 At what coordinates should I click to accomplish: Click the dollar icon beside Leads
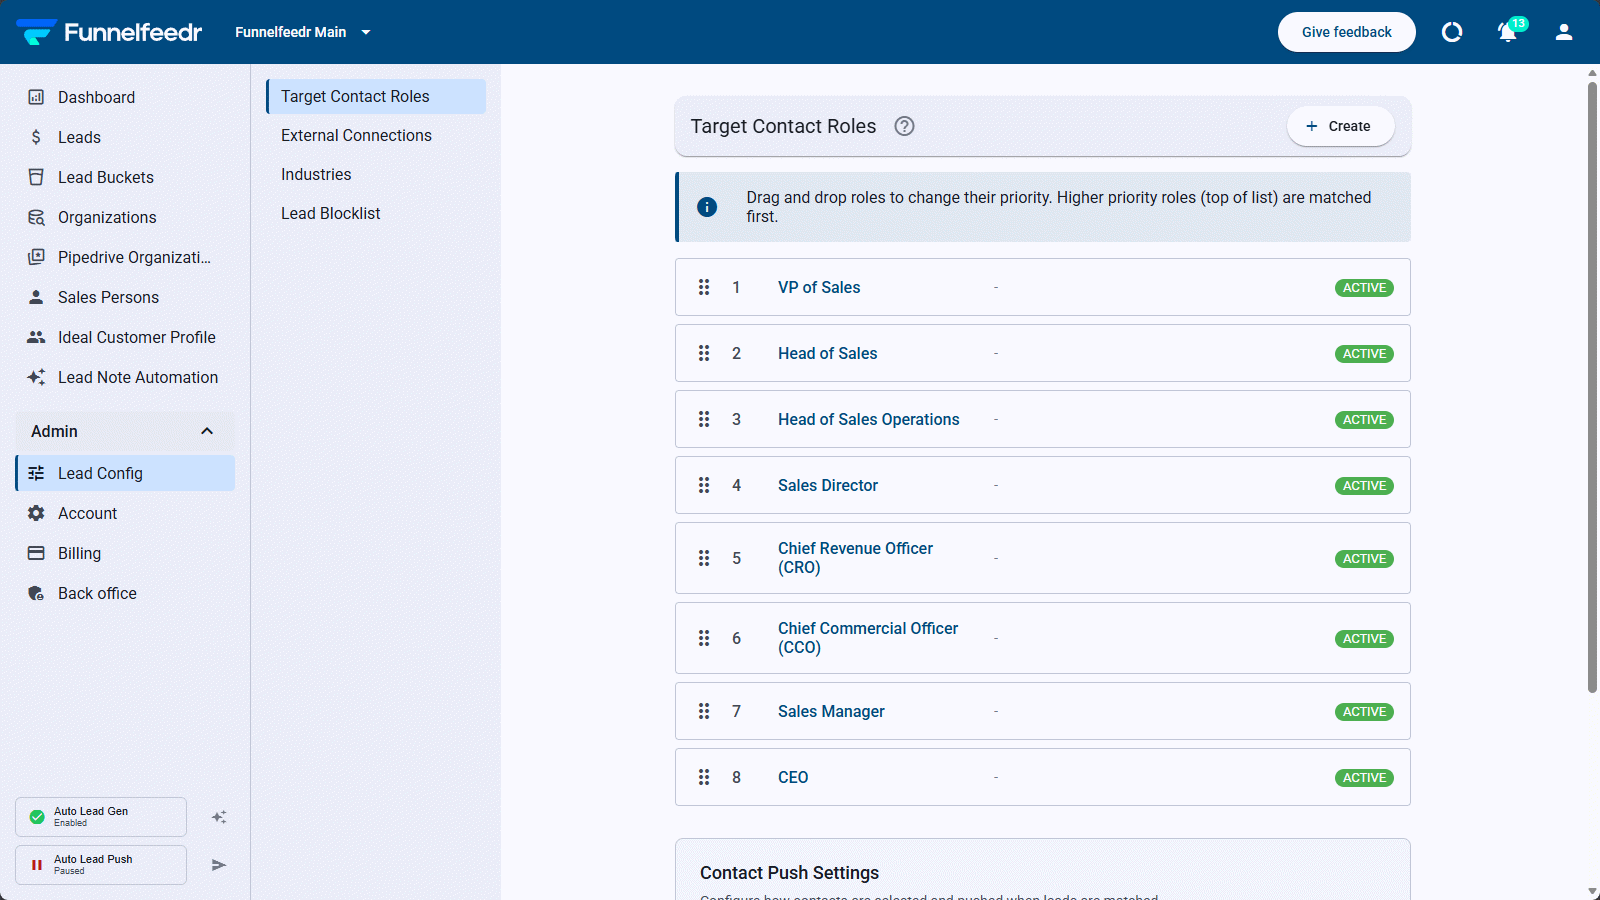pos(36,137)
